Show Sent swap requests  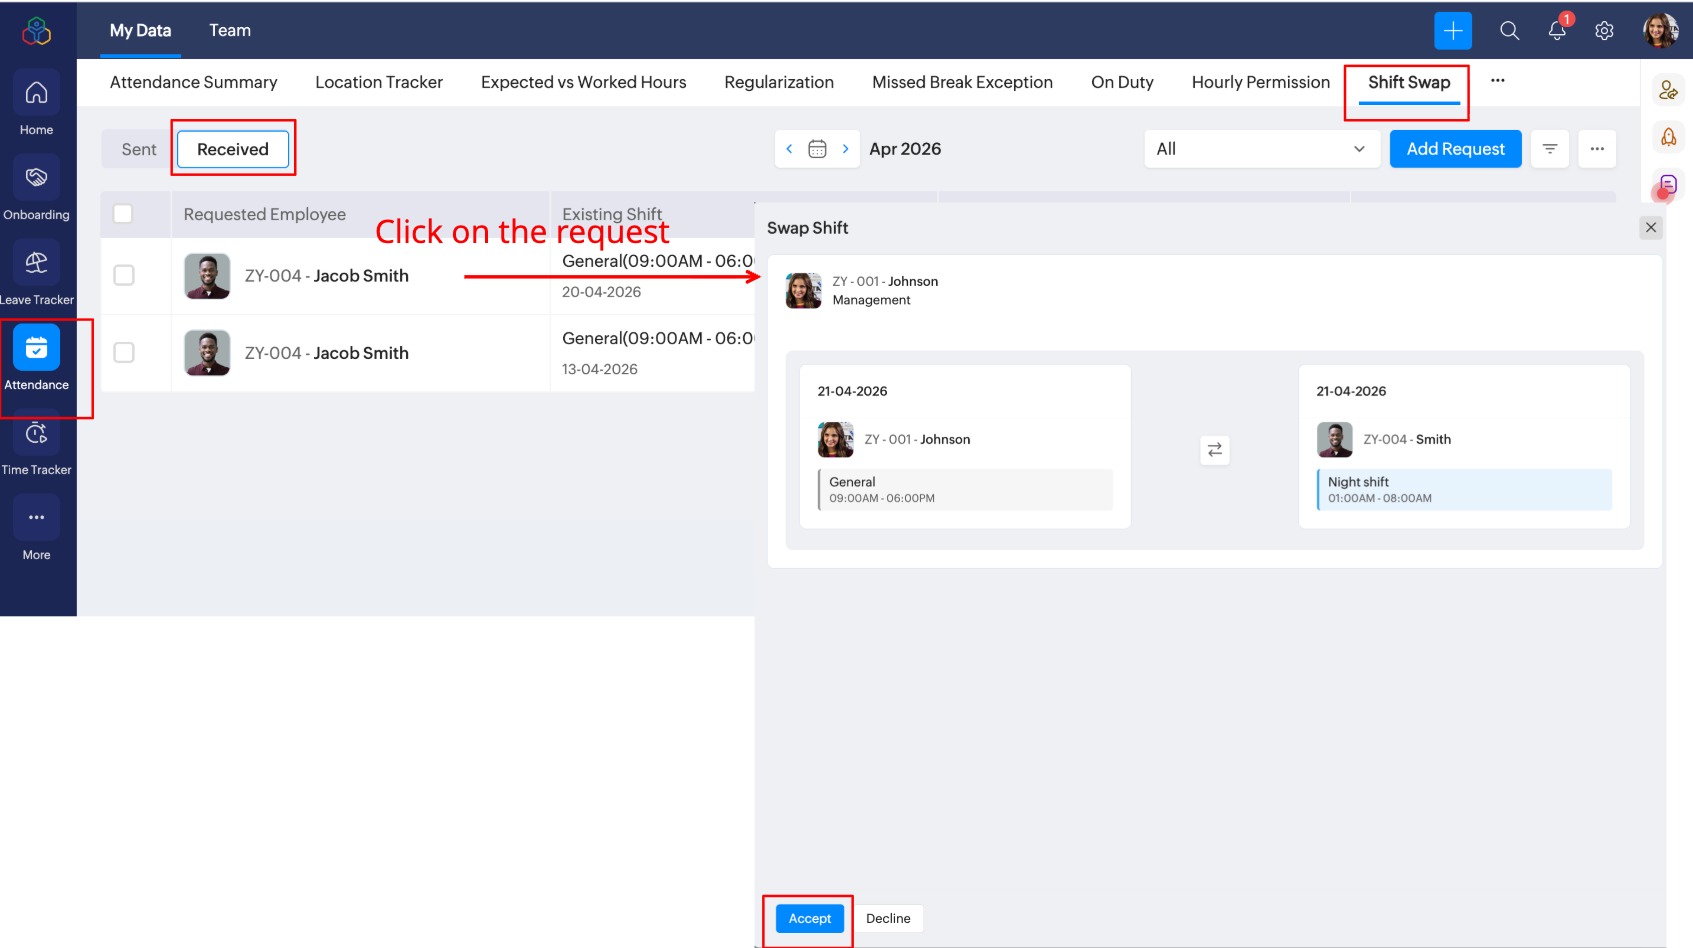coord(139,149)
